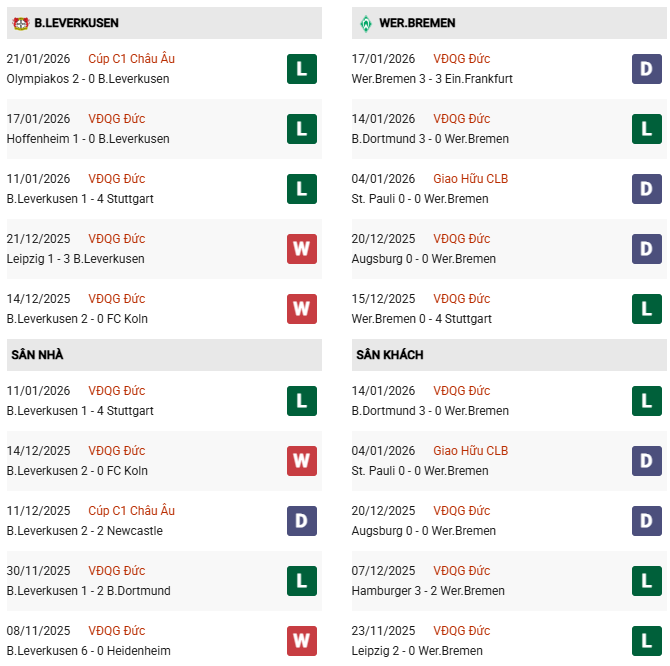This screenshot has height=666, width=670.
Task: Click the L badge for Leipzig 2-0 Wer.Bremen
Action: (647, 640)
